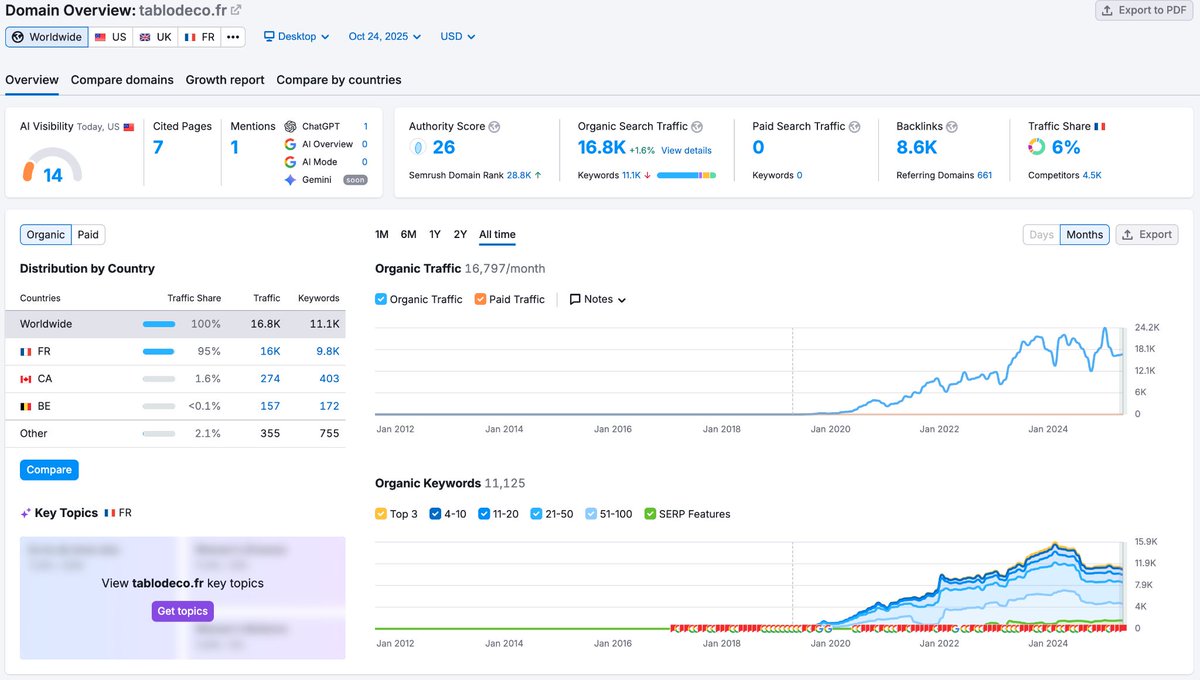1200x680 pixels.
Task: Click the Organic Search Traffic info icon
Action: (x=697, y=127)
